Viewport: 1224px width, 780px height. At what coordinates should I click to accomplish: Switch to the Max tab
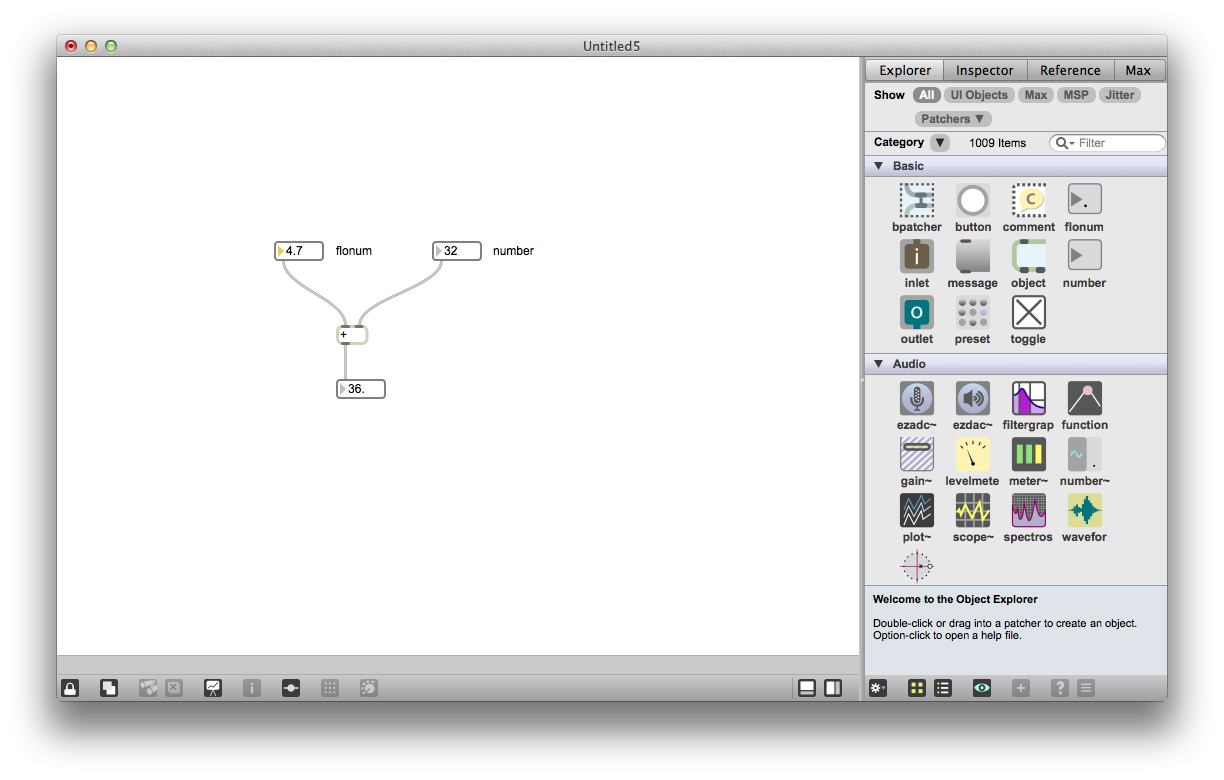pyautogui.click(x=1138, y=70)
